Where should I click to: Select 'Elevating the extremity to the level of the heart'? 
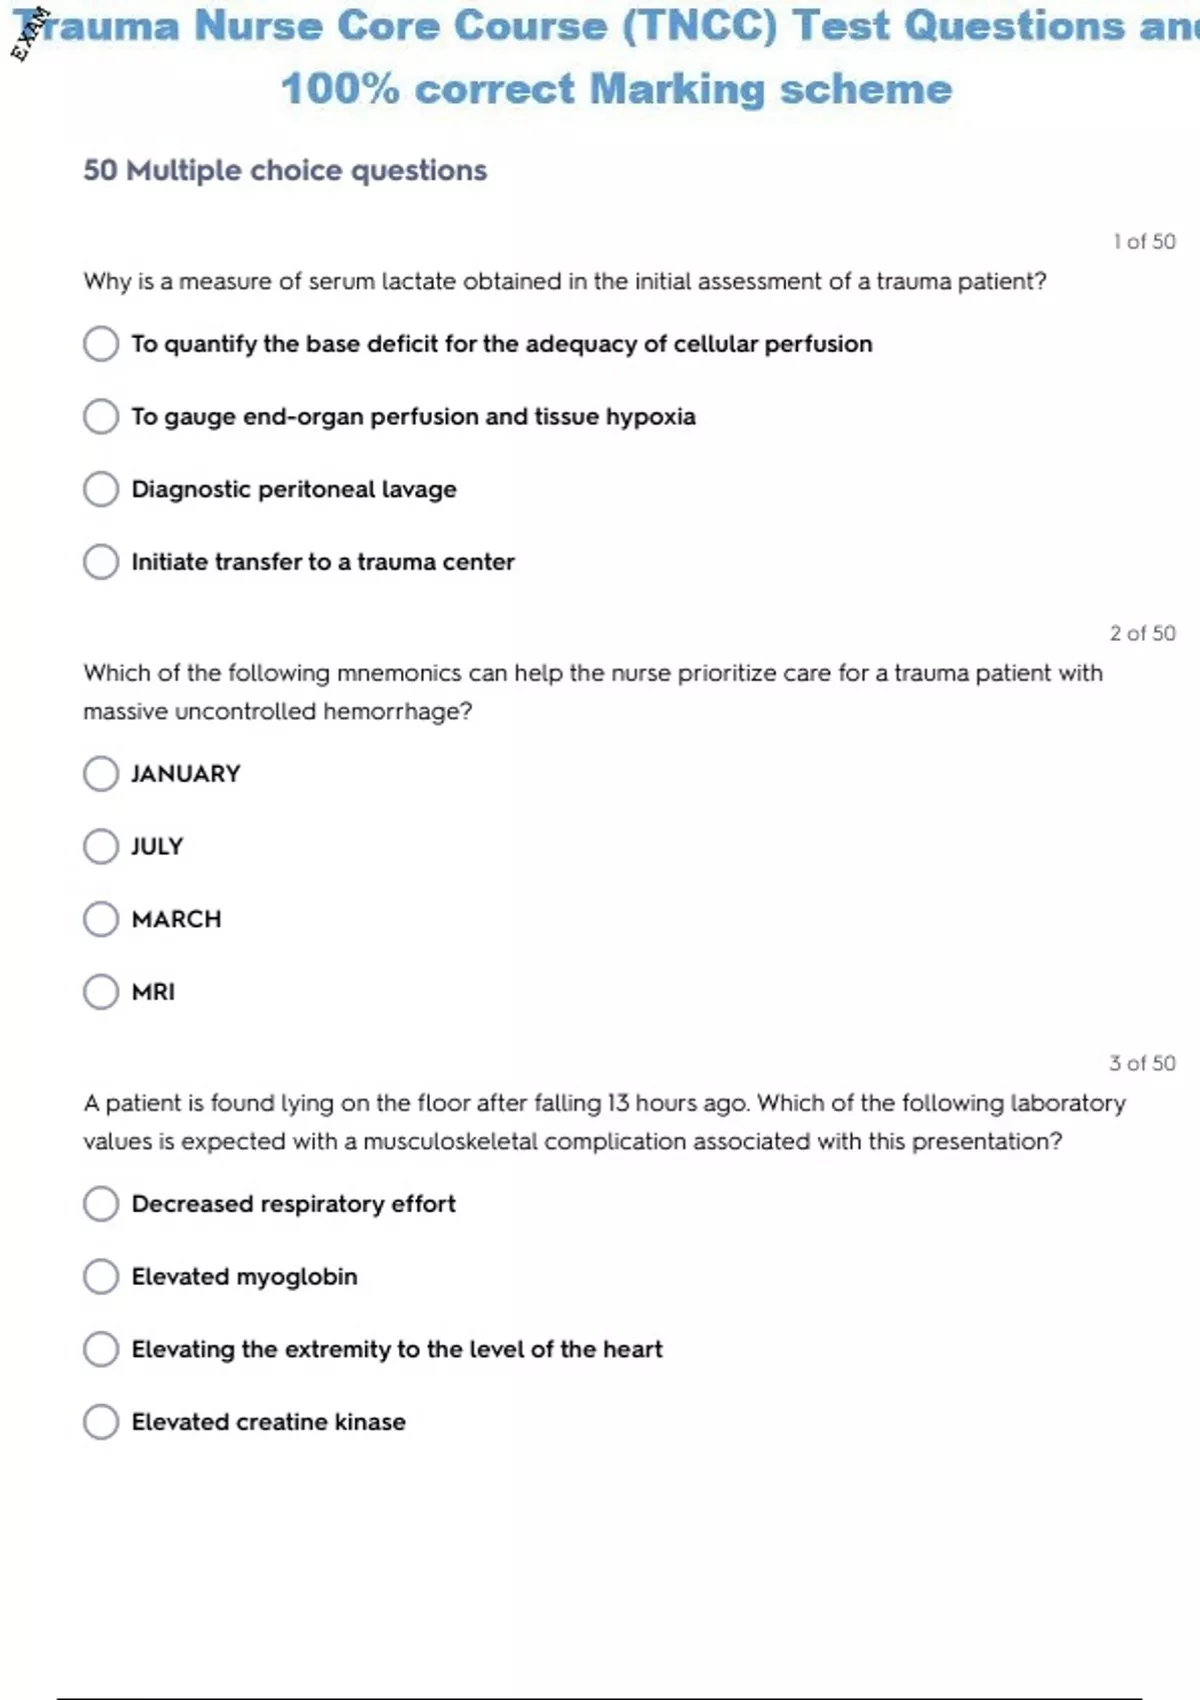click(x=101, y=1349)
